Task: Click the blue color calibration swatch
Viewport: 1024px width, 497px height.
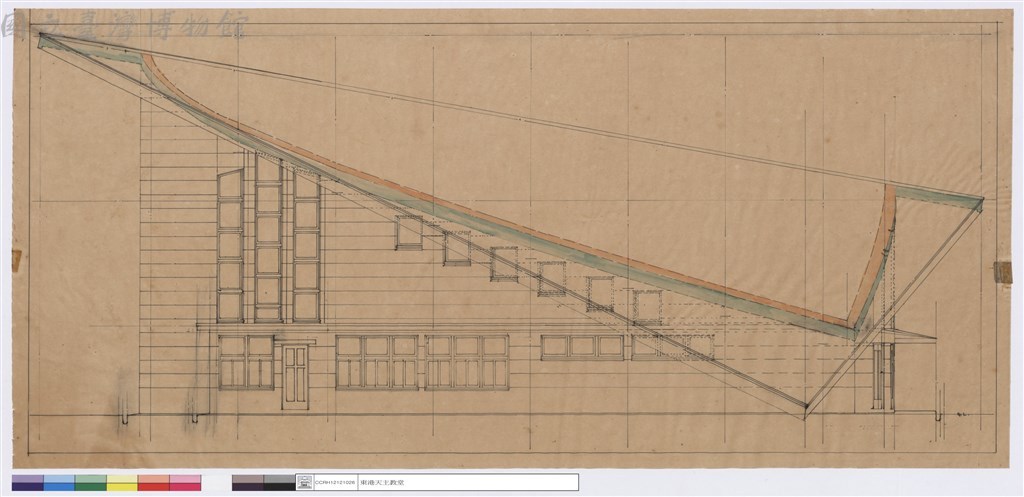Action: tap(59, 483)
